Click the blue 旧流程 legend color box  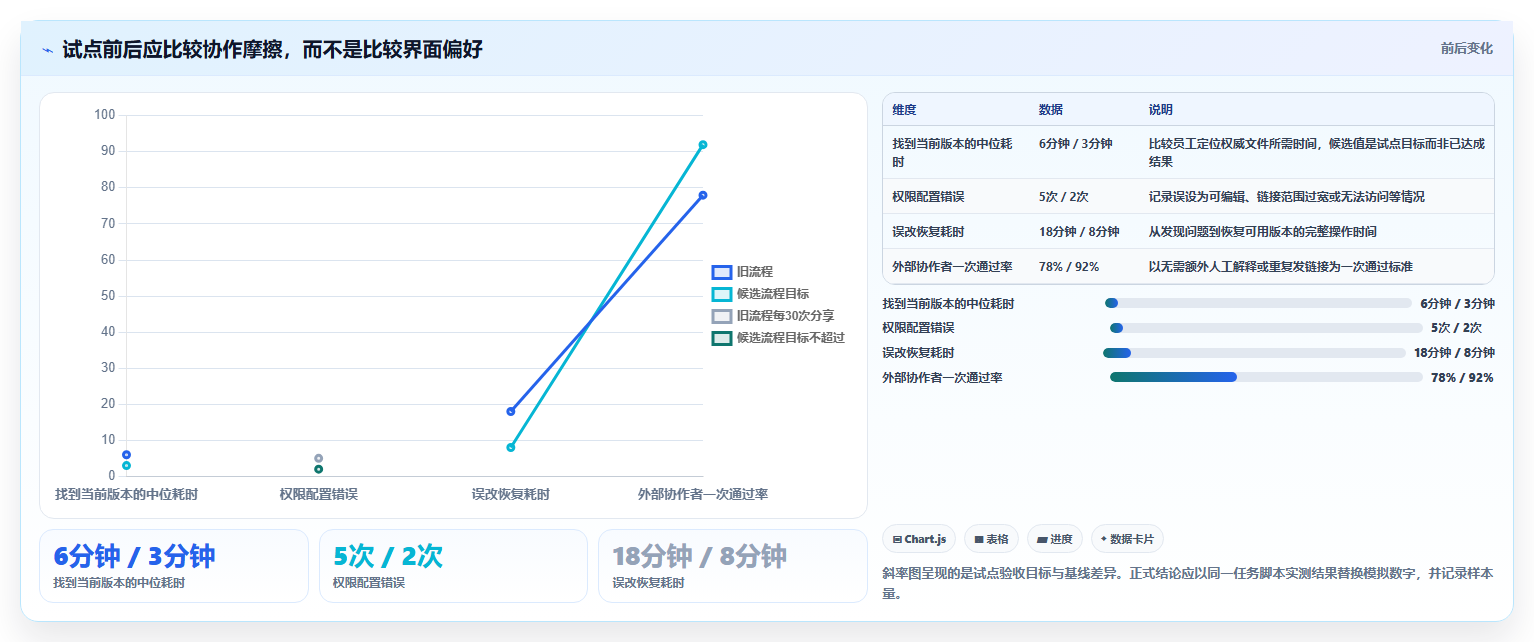722,272
